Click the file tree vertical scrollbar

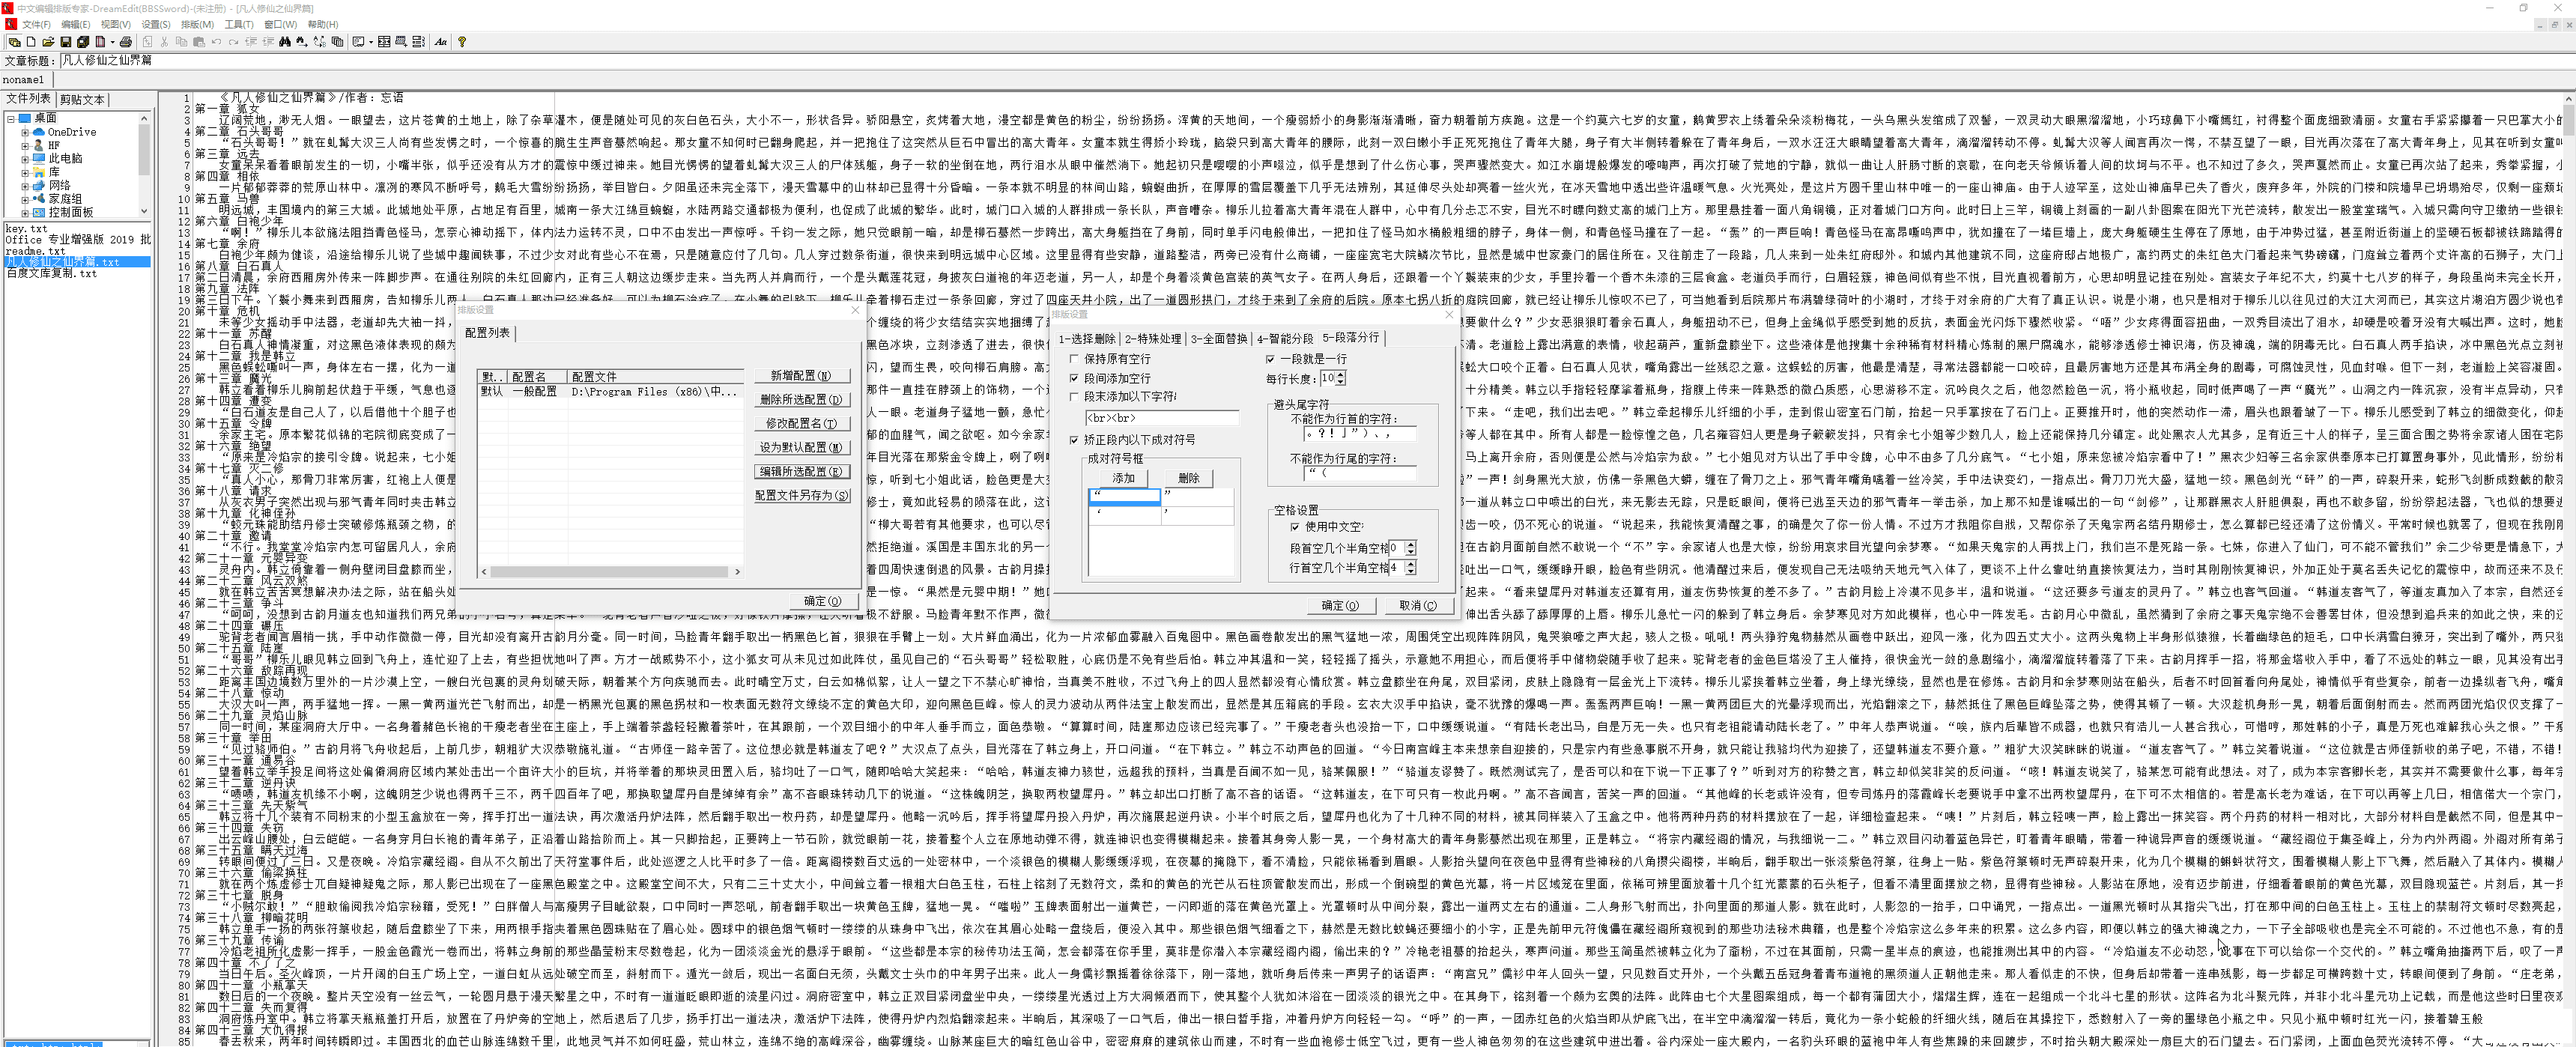145,164
